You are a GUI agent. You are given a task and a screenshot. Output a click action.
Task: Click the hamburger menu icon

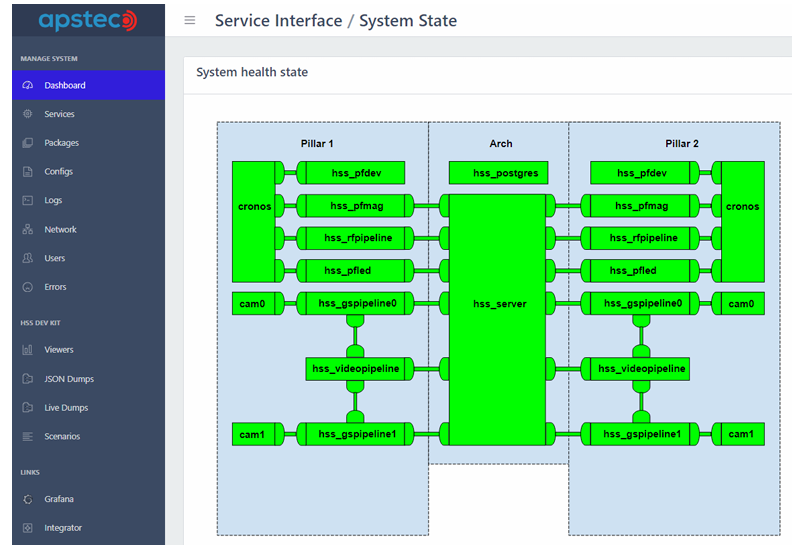[190, 21]
